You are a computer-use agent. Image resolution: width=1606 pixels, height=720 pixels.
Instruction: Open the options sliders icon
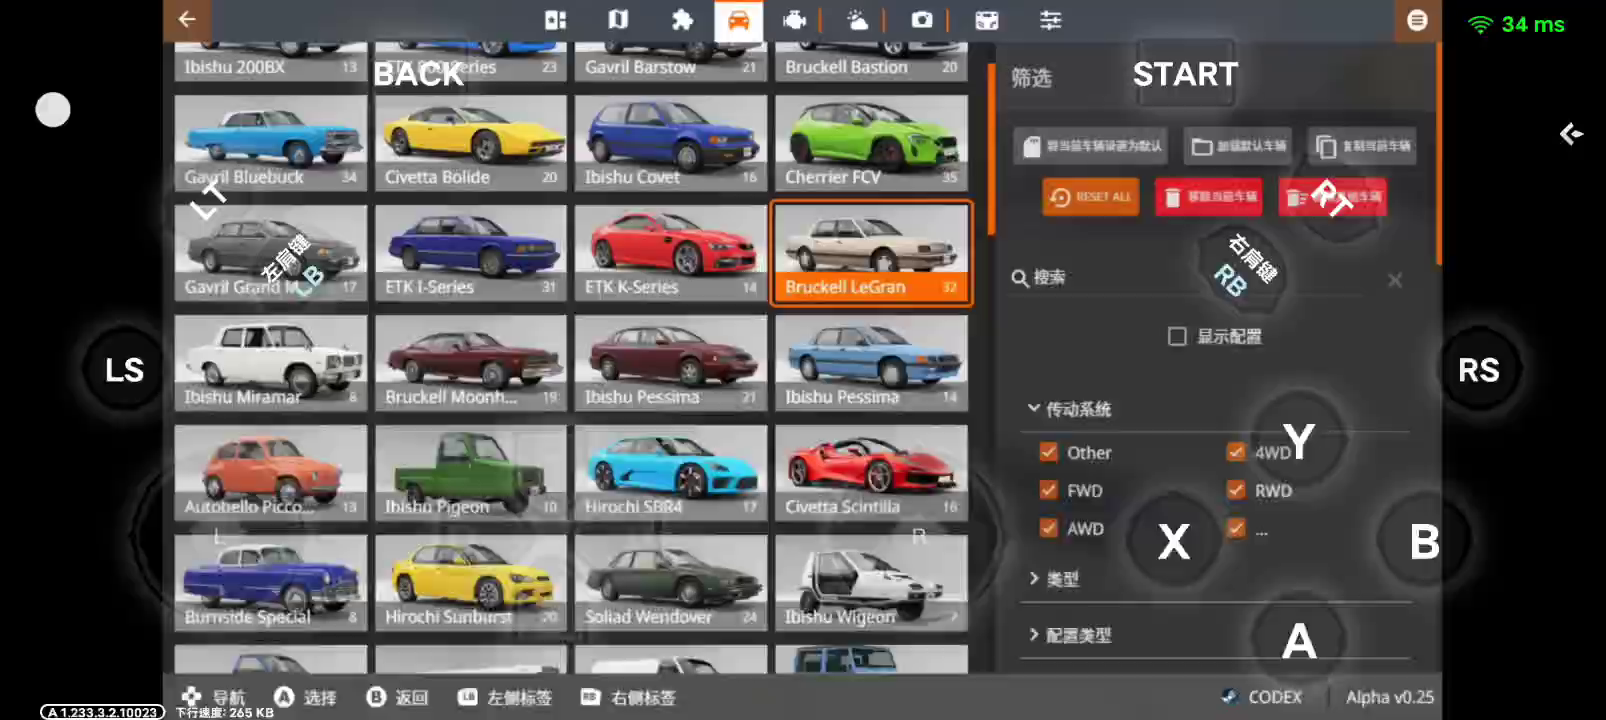tap(1050, 20)
